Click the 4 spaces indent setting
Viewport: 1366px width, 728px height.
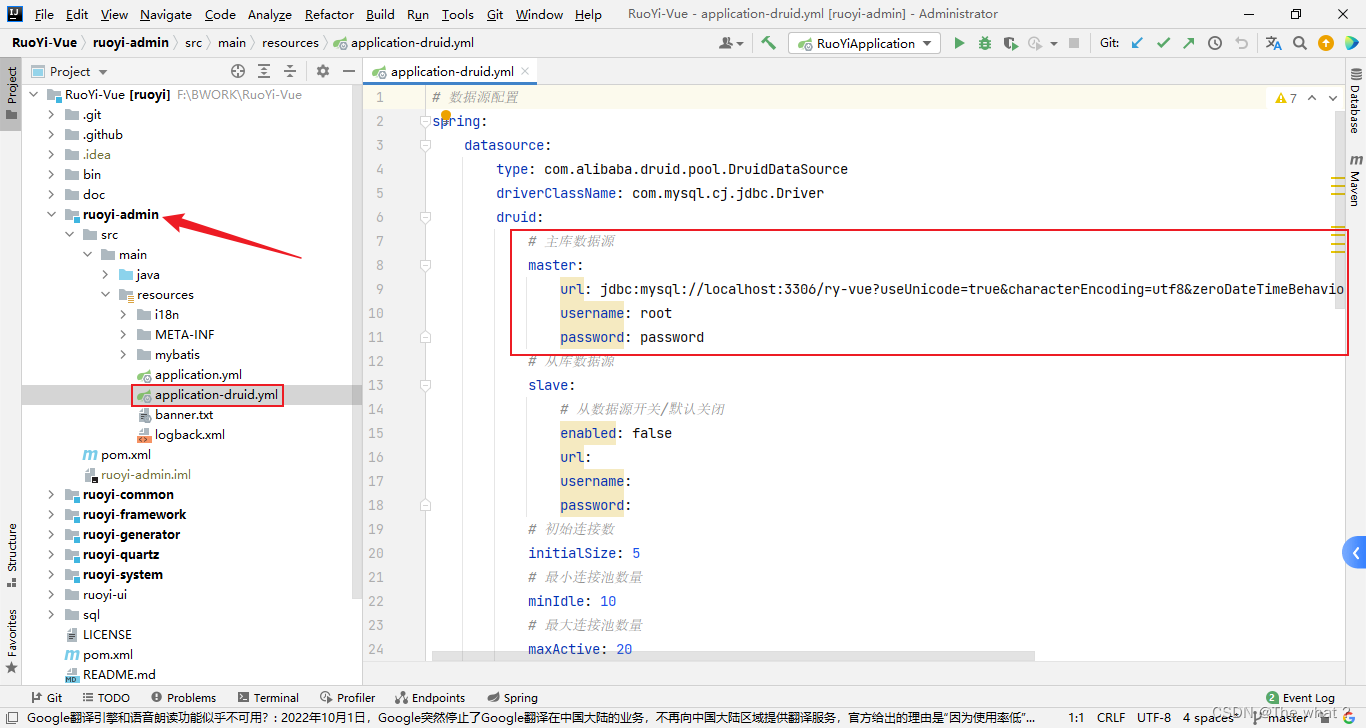coord(1208,717)
